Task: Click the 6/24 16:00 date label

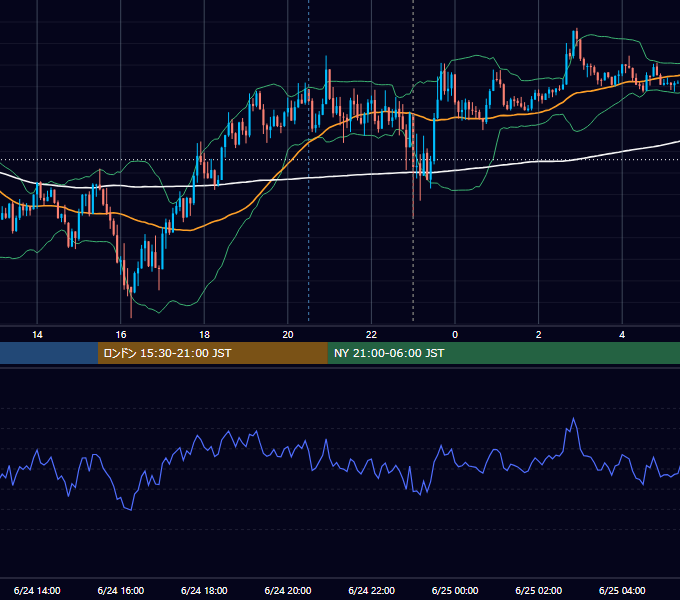Action: (121, 590)
